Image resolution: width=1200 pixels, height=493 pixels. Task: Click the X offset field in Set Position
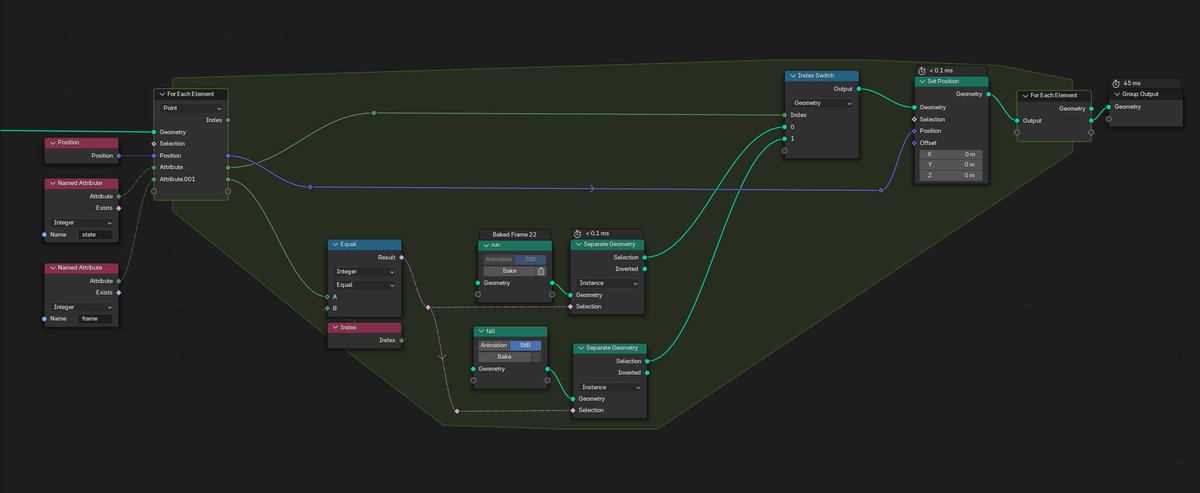950,154
